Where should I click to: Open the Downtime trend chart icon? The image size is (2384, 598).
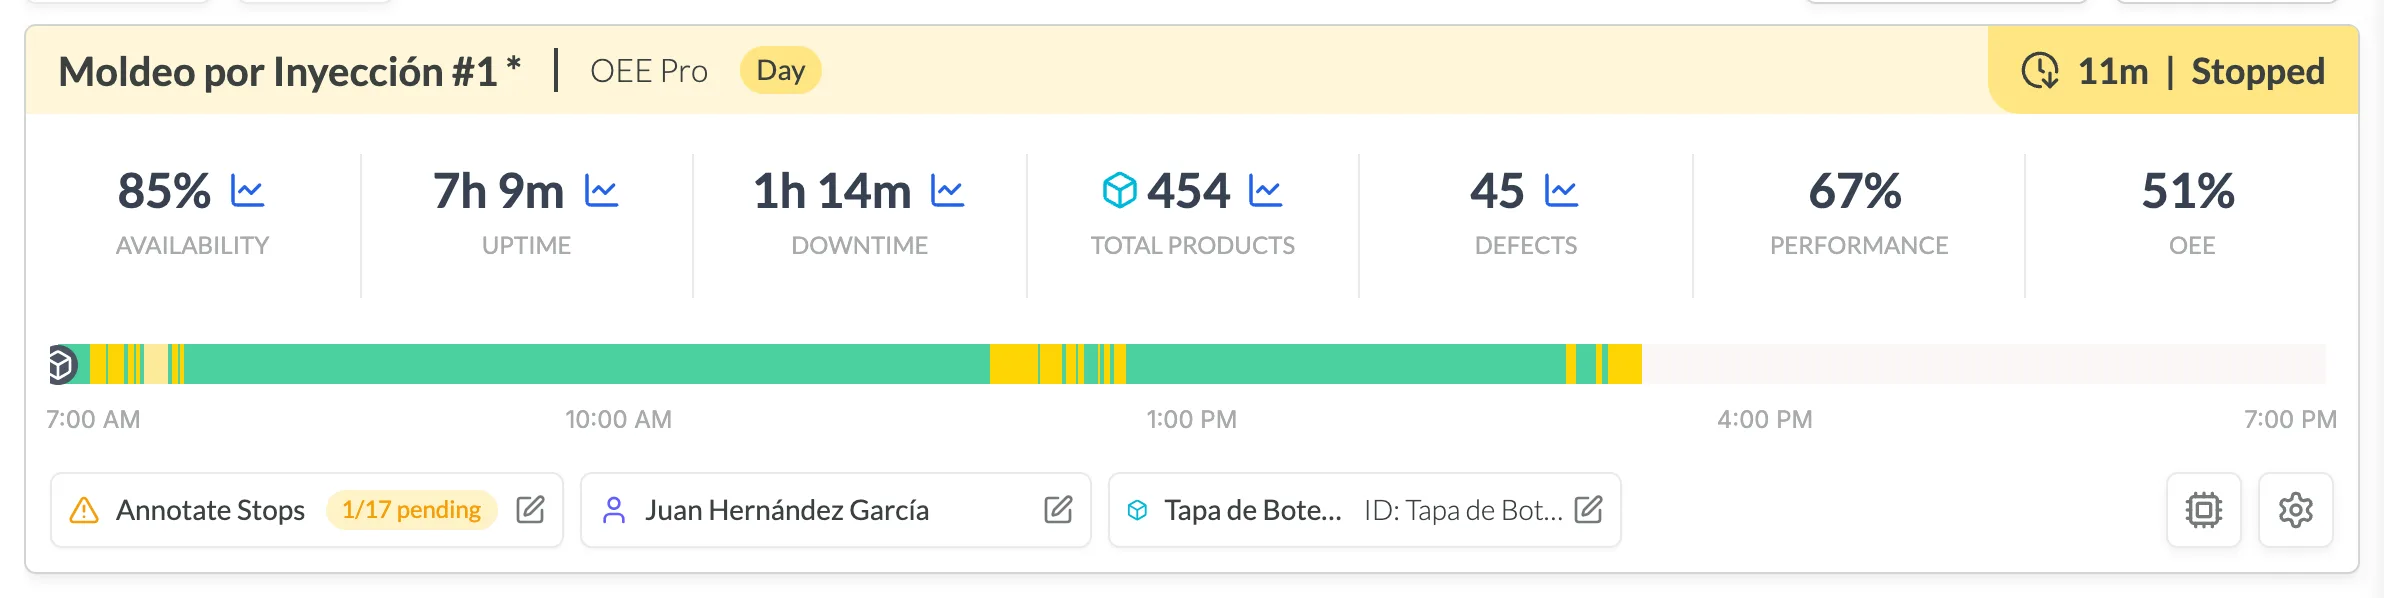click(x=947, y=191)
